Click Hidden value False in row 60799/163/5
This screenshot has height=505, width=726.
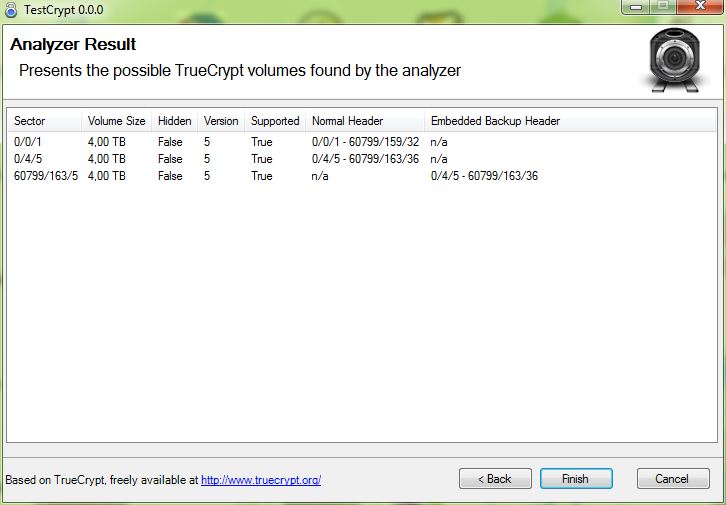(x=170, y=176)
